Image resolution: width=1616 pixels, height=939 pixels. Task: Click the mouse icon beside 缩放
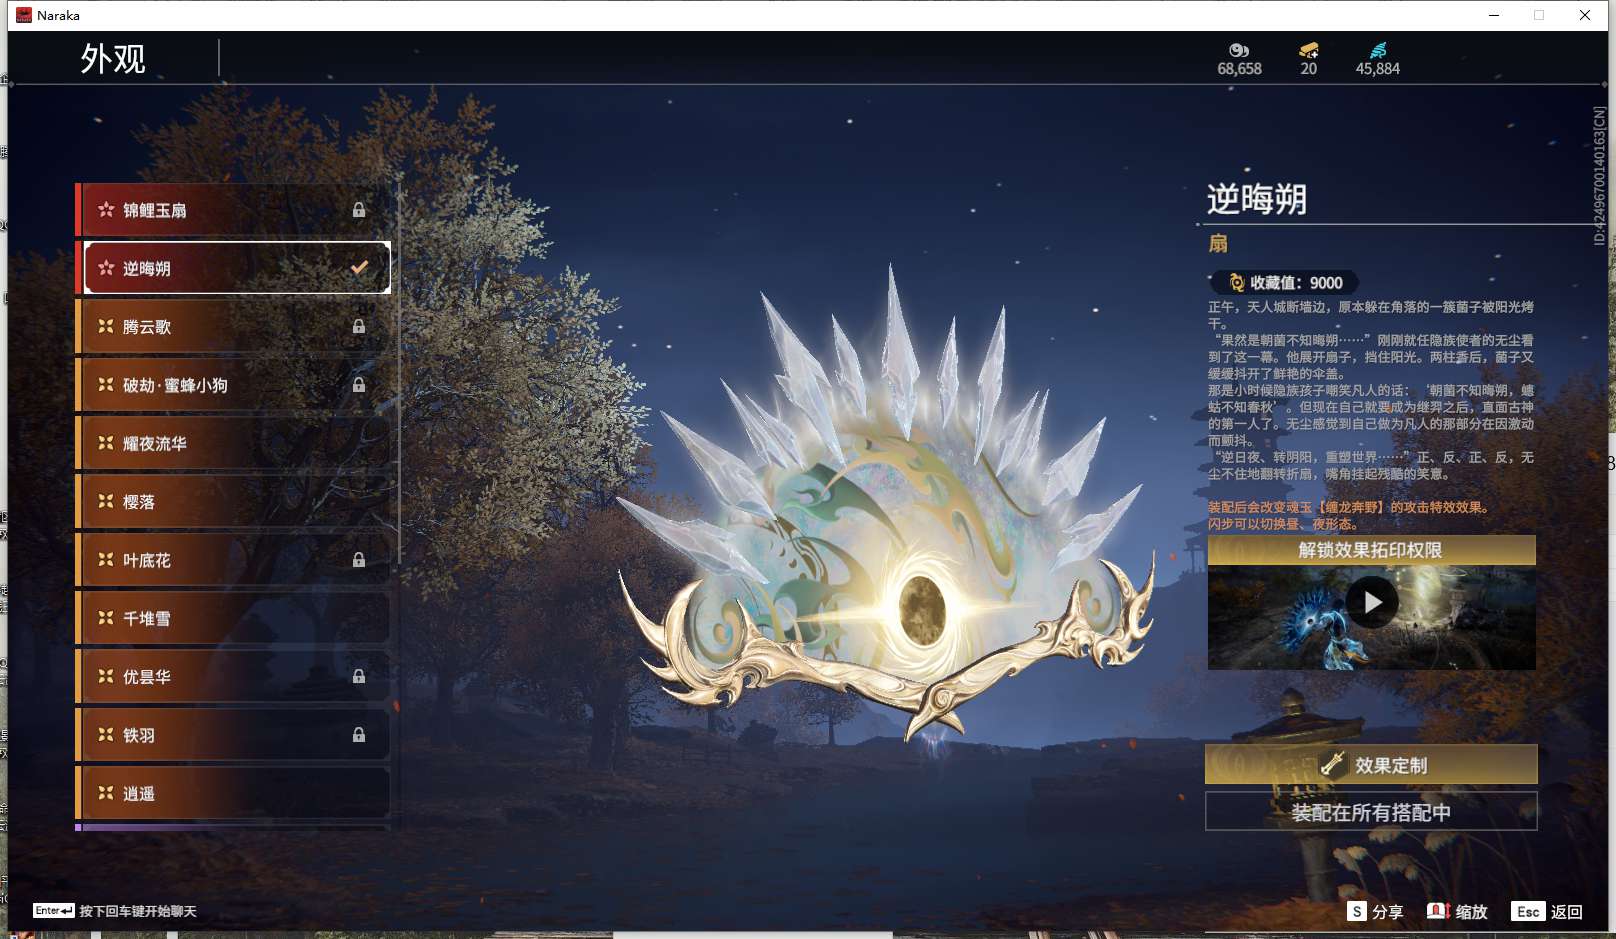[x=1438, y=911]
